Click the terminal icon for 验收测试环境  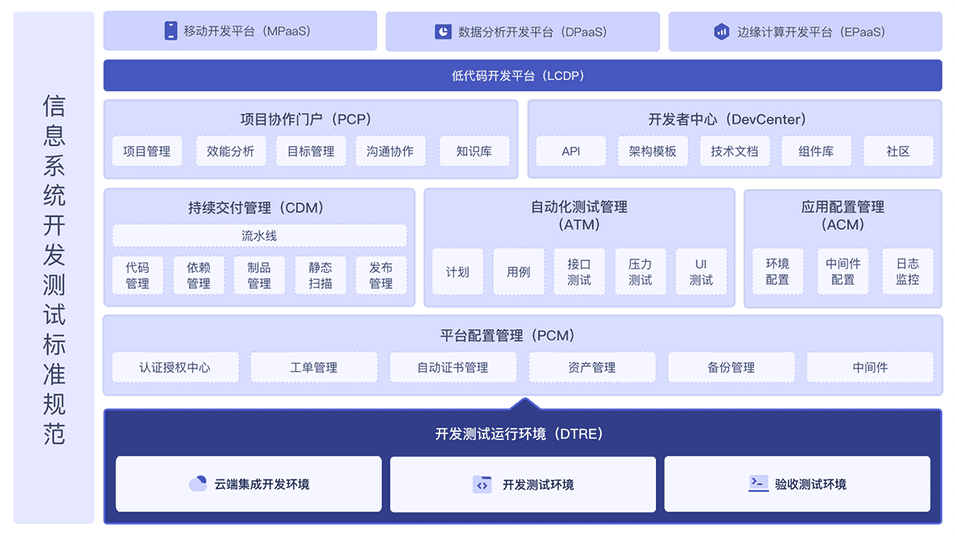click(x=758, y=484)
